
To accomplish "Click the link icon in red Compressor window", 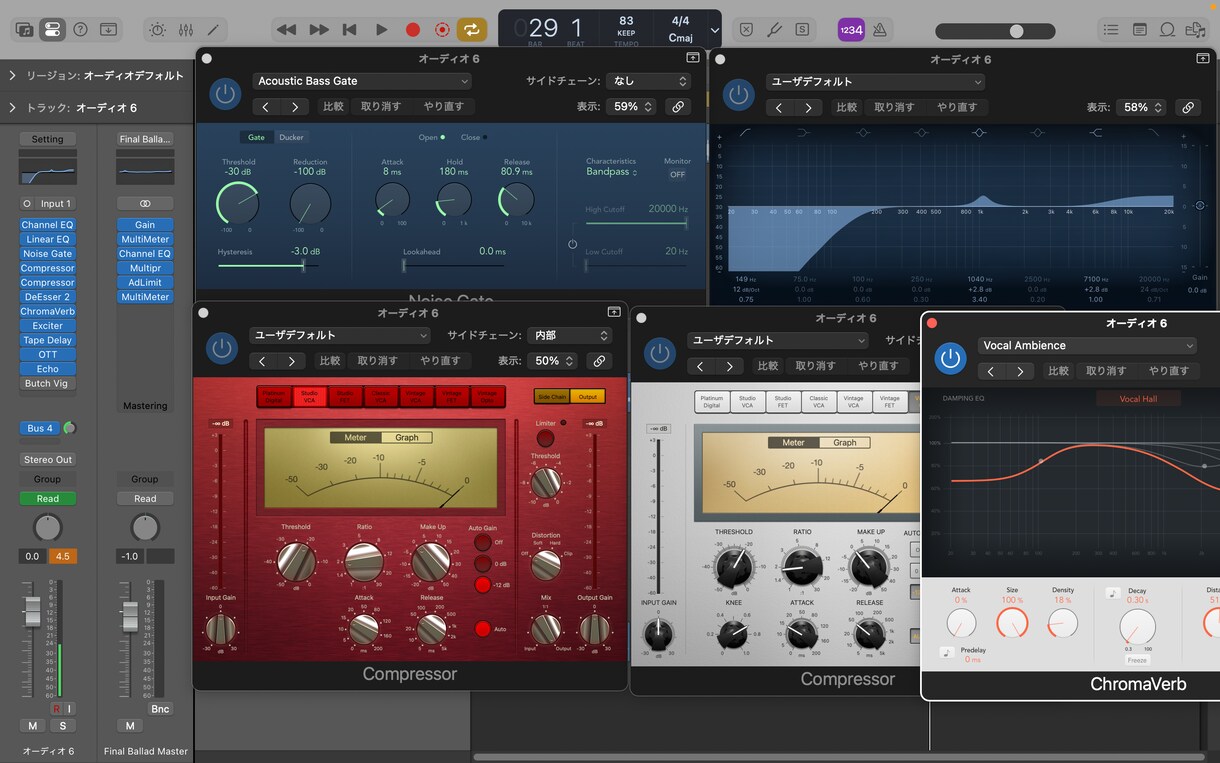I will coord(599,361).
